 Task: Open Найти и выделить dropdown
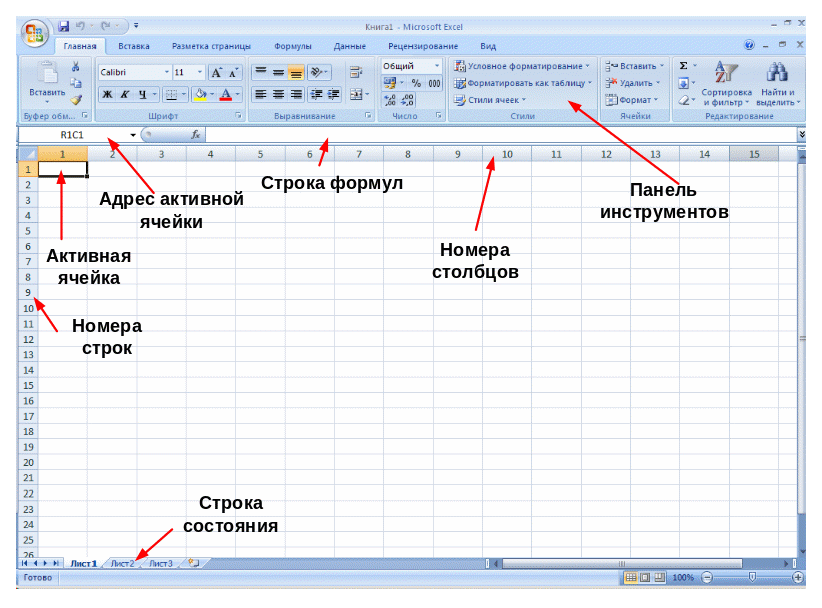point(778,84)
